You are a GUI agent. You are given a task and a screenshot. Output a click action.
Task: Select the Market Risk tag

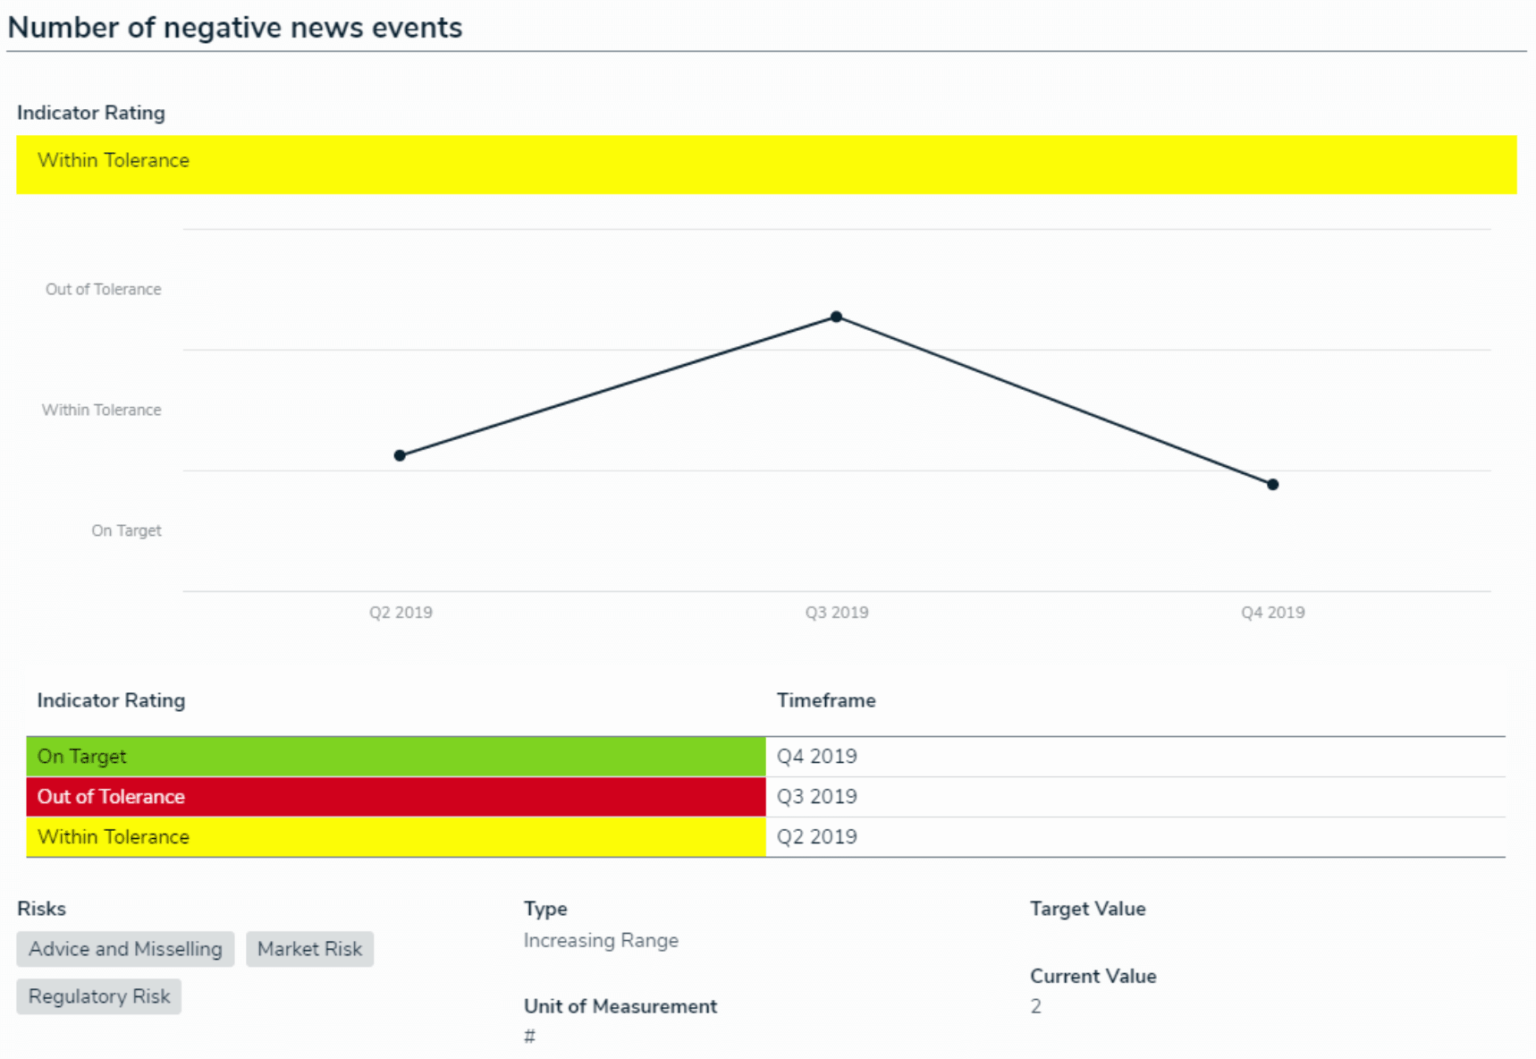(x=309, y=949)
